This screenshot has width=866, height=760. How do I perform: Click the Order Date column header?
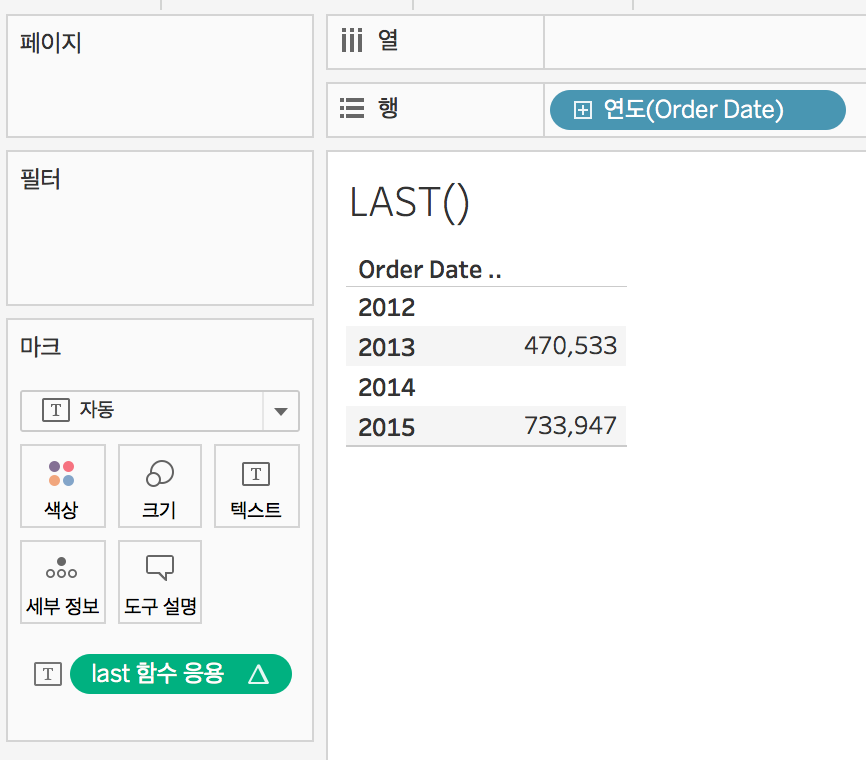click(430, 270)
